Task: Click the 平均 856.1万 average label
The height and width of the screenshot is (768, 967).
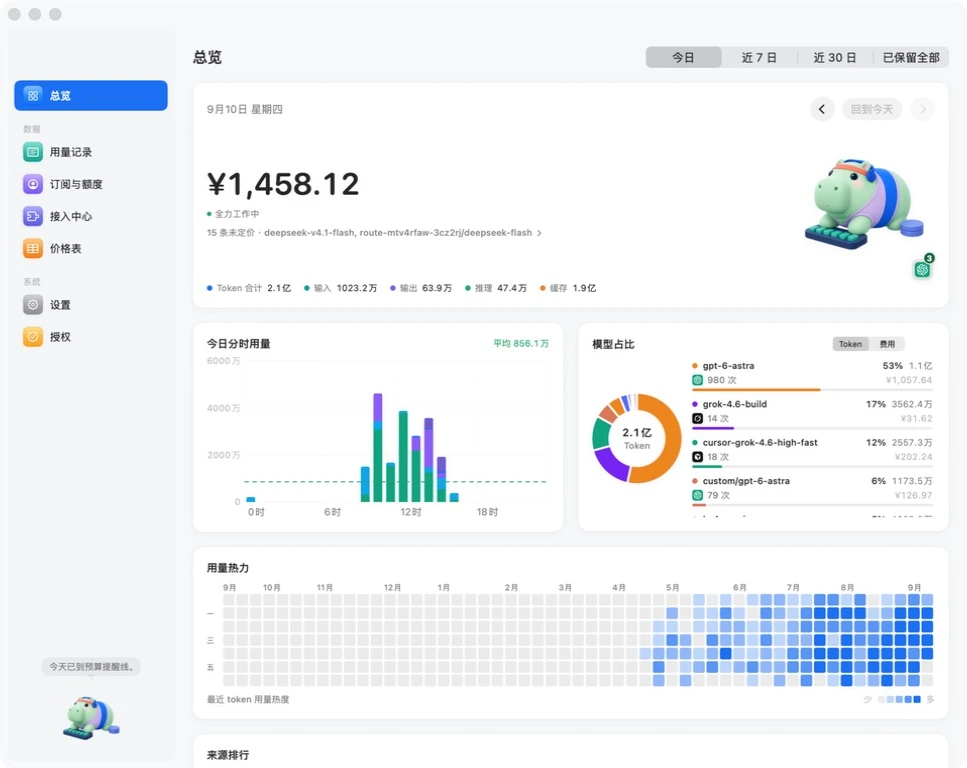Action: [521, 344]
